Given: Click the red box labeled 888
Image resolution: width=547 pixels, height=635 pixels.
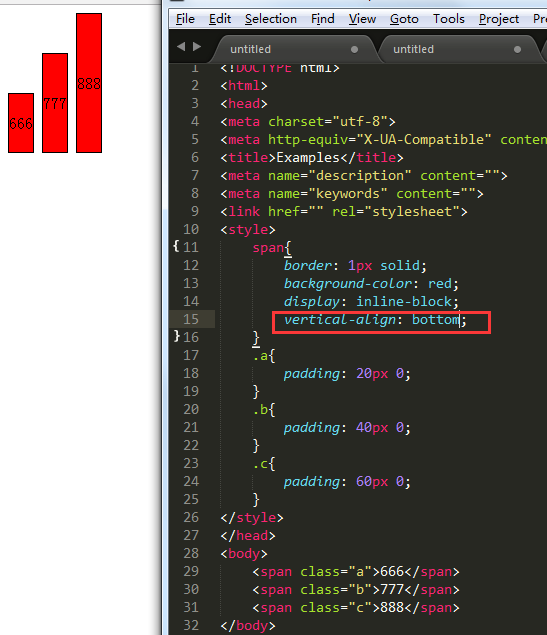Looking at the screenshot, I should [89, 83].
